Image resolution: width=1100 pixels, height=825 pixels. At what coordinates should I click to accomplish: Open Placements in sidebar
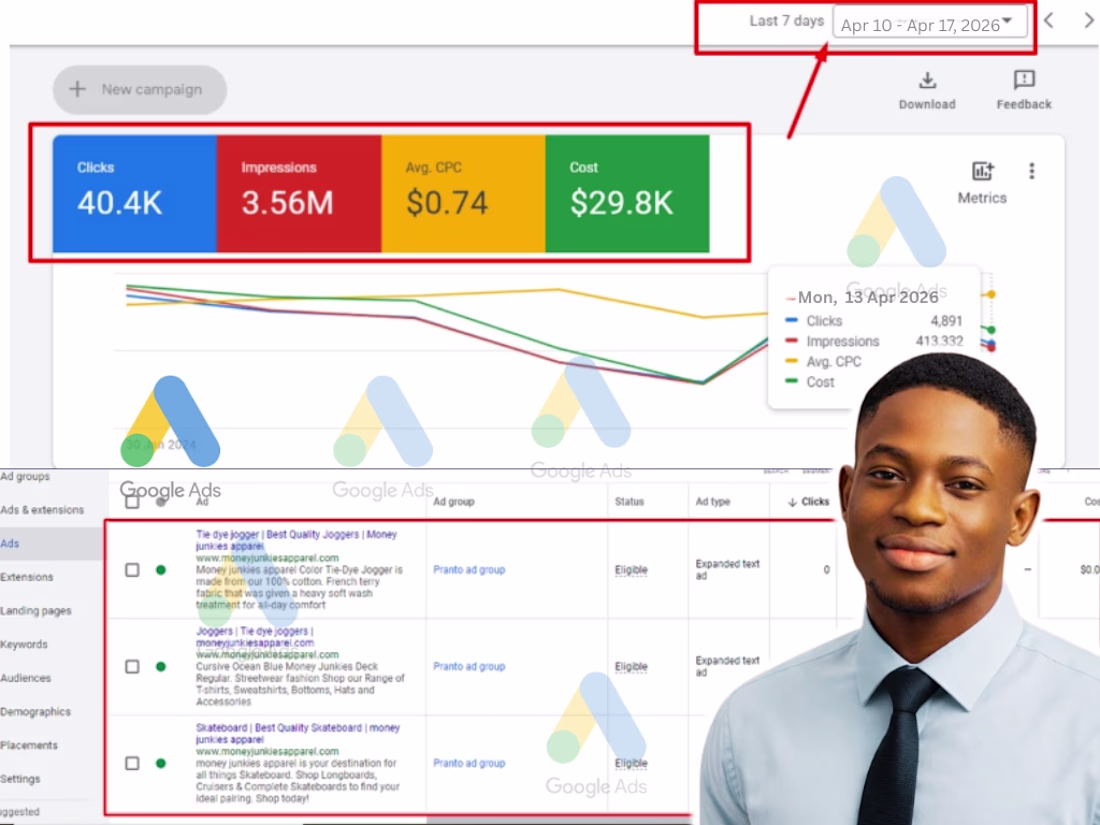29,746
